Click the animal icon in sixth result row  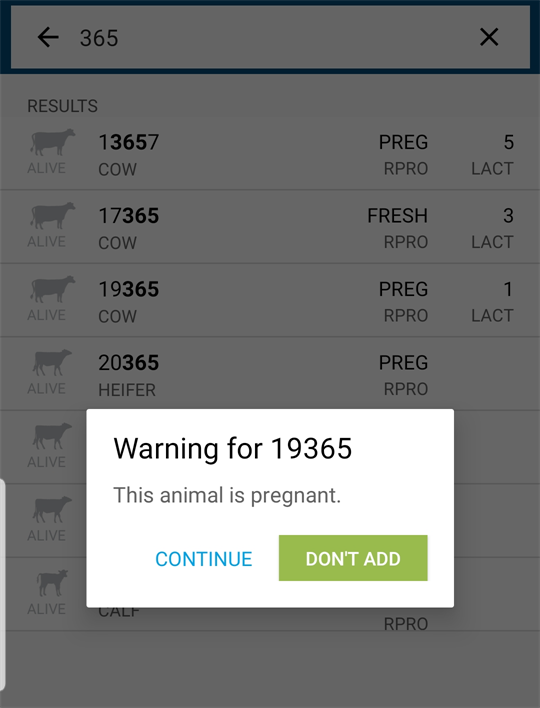coord(52,509)
